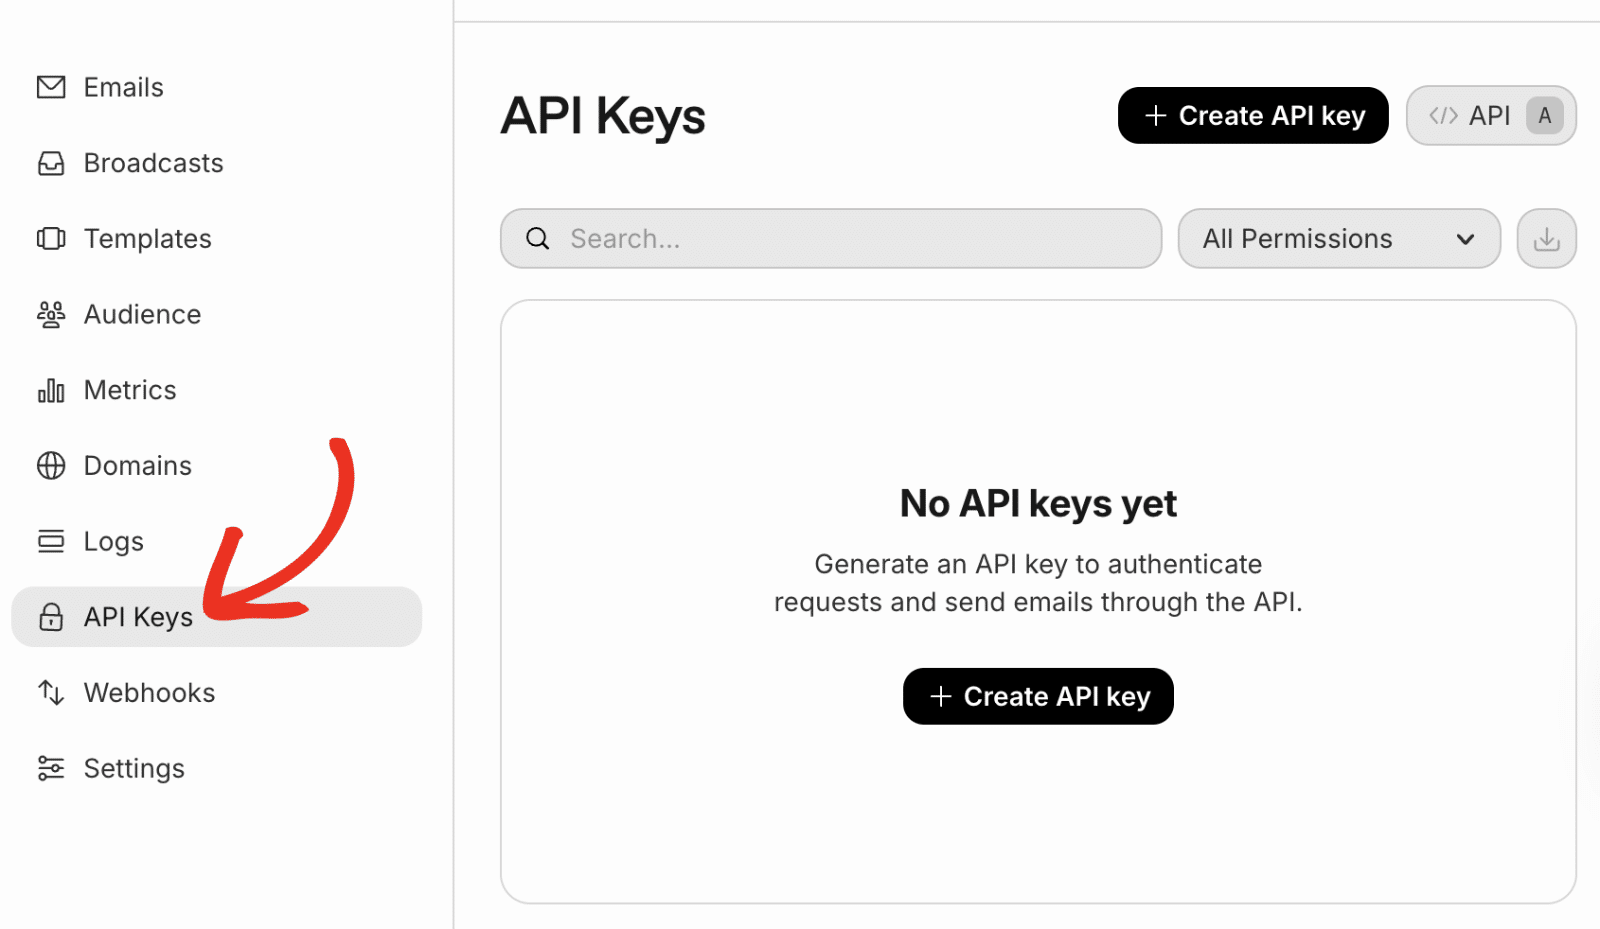Viewport: 1600px width, 929px height.
Task: Click the Search input field
Action: tap(830, 238)
